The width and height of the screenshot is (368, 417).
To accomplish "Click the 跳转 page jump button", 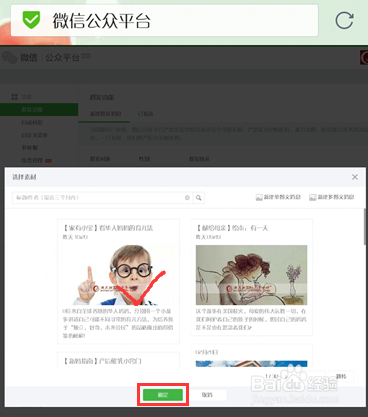I will tap(341, 376).
